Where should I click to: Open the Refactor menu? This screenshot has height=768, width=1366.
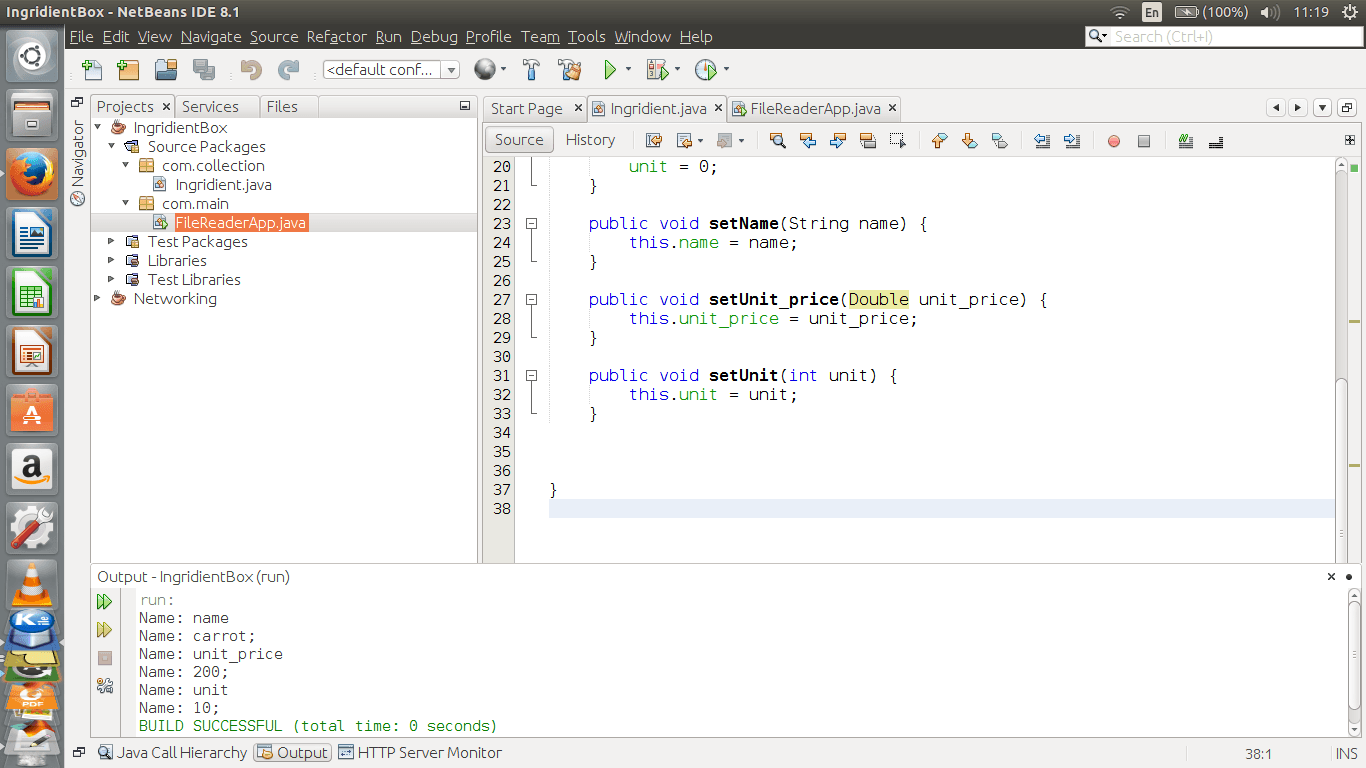(x=336, y=37)
